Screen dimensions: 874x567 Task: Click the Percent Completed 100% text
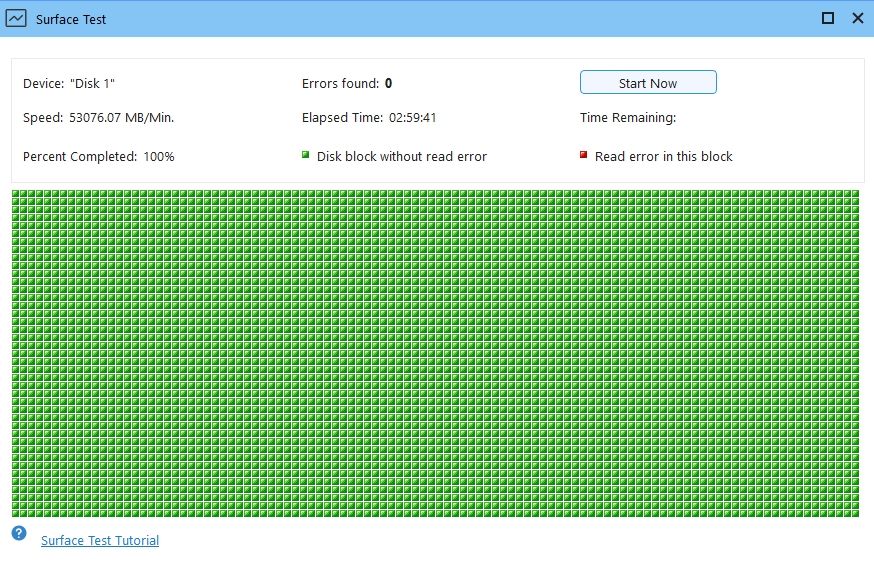(x=99, y=157)
